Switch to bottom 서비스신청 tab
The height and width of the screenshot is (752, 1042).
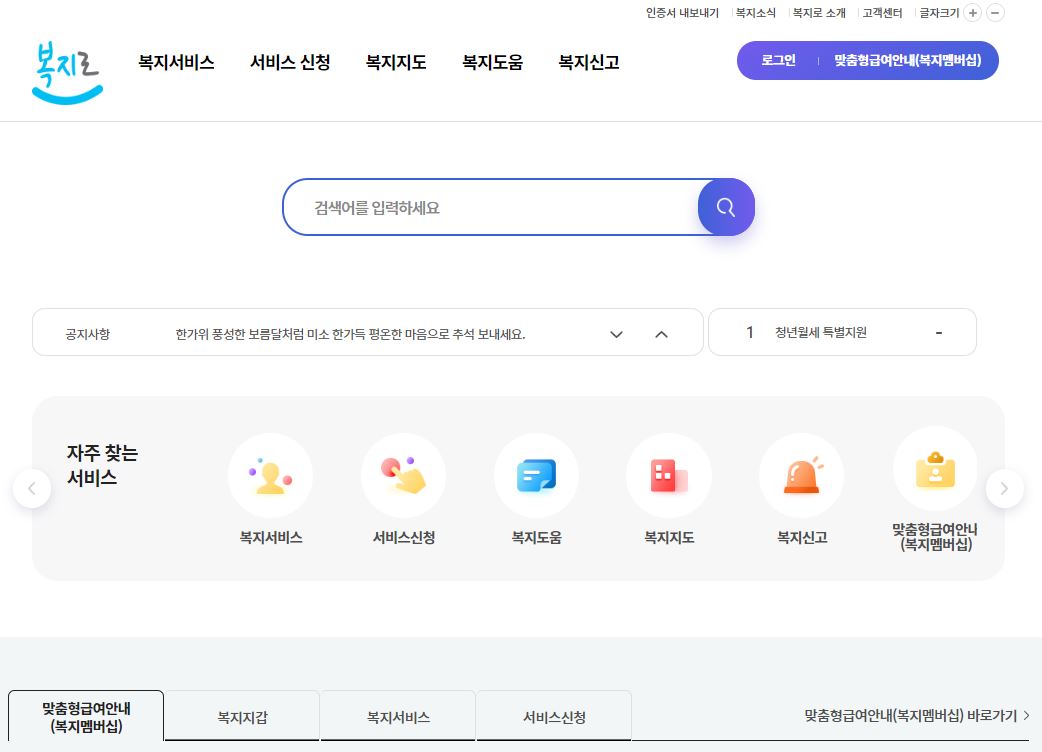coord(554,716)
